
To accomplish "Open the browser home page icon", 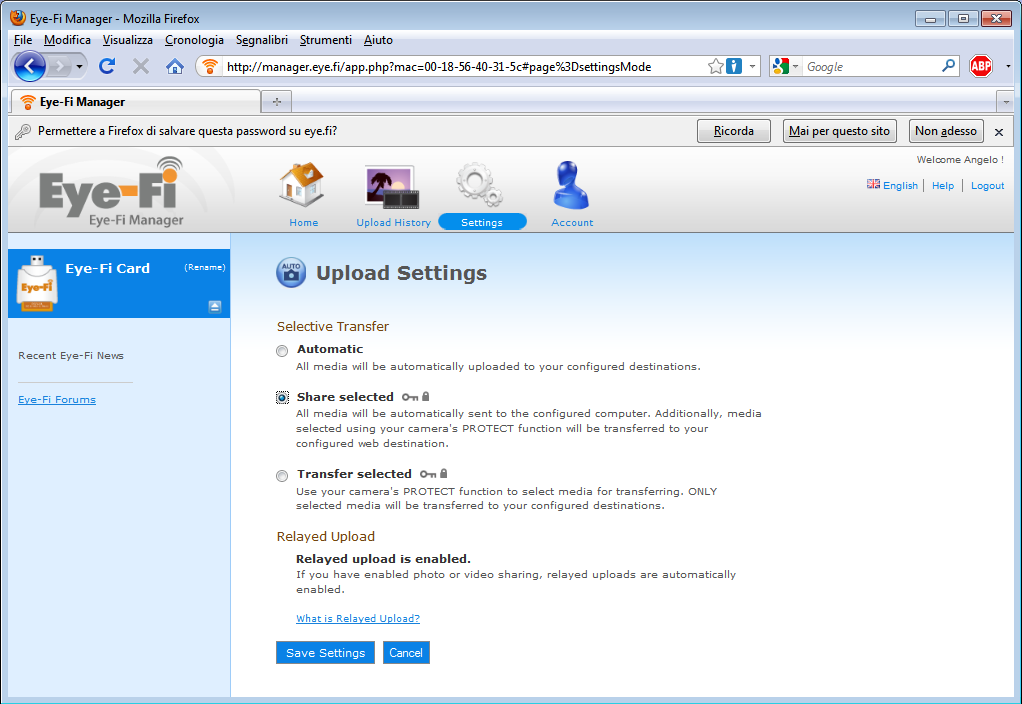I will click(175, 66).
